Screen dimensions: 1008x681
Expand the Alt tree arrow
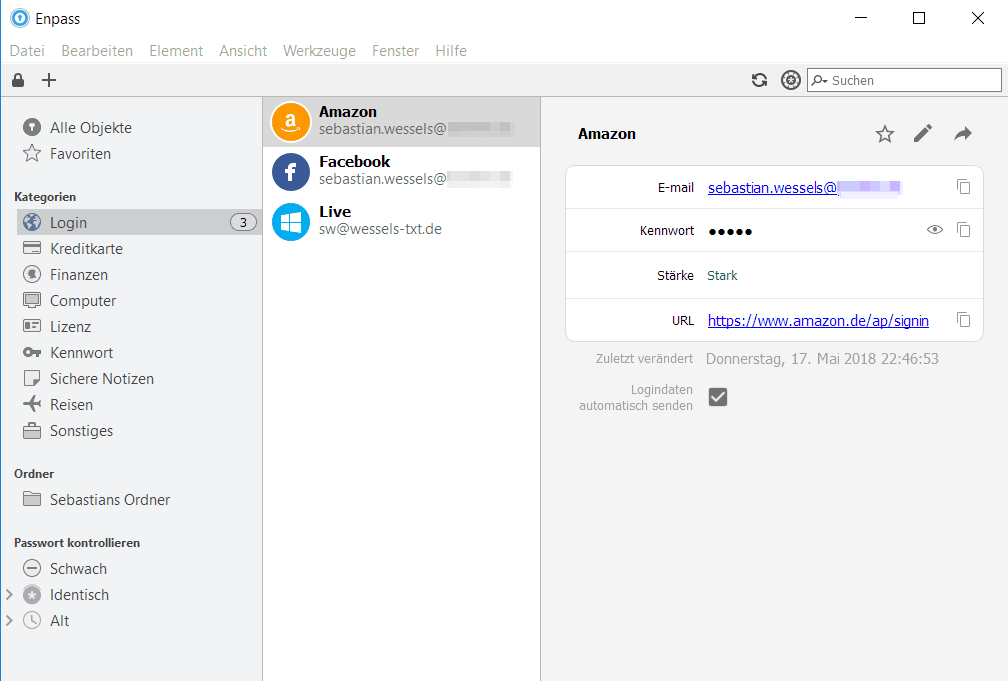9,621
